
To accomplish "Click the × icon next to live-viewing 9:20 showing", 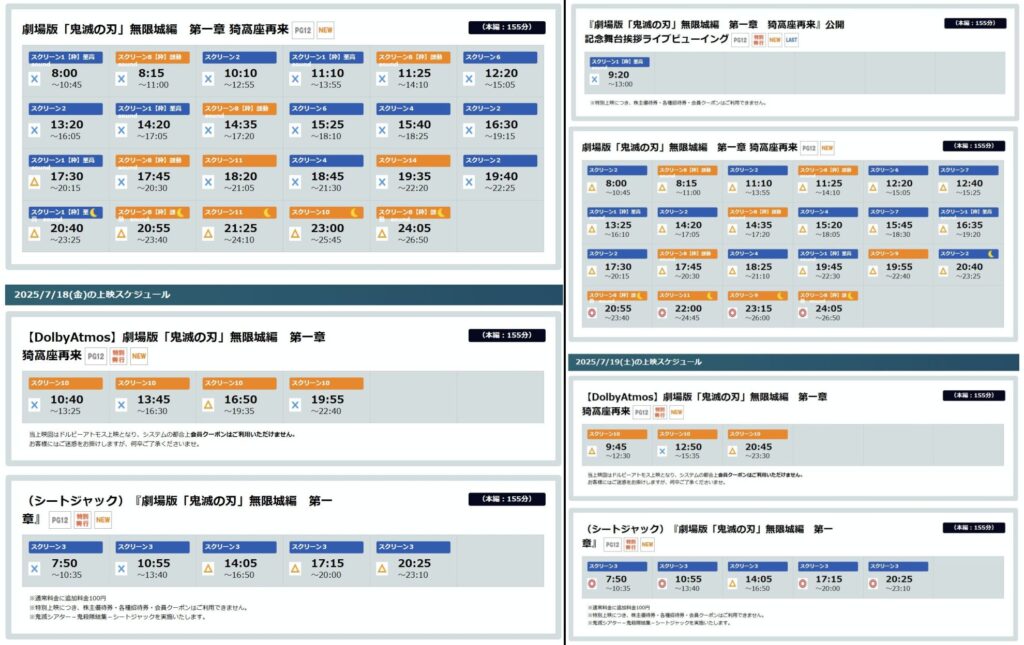I will click(594, 79).
